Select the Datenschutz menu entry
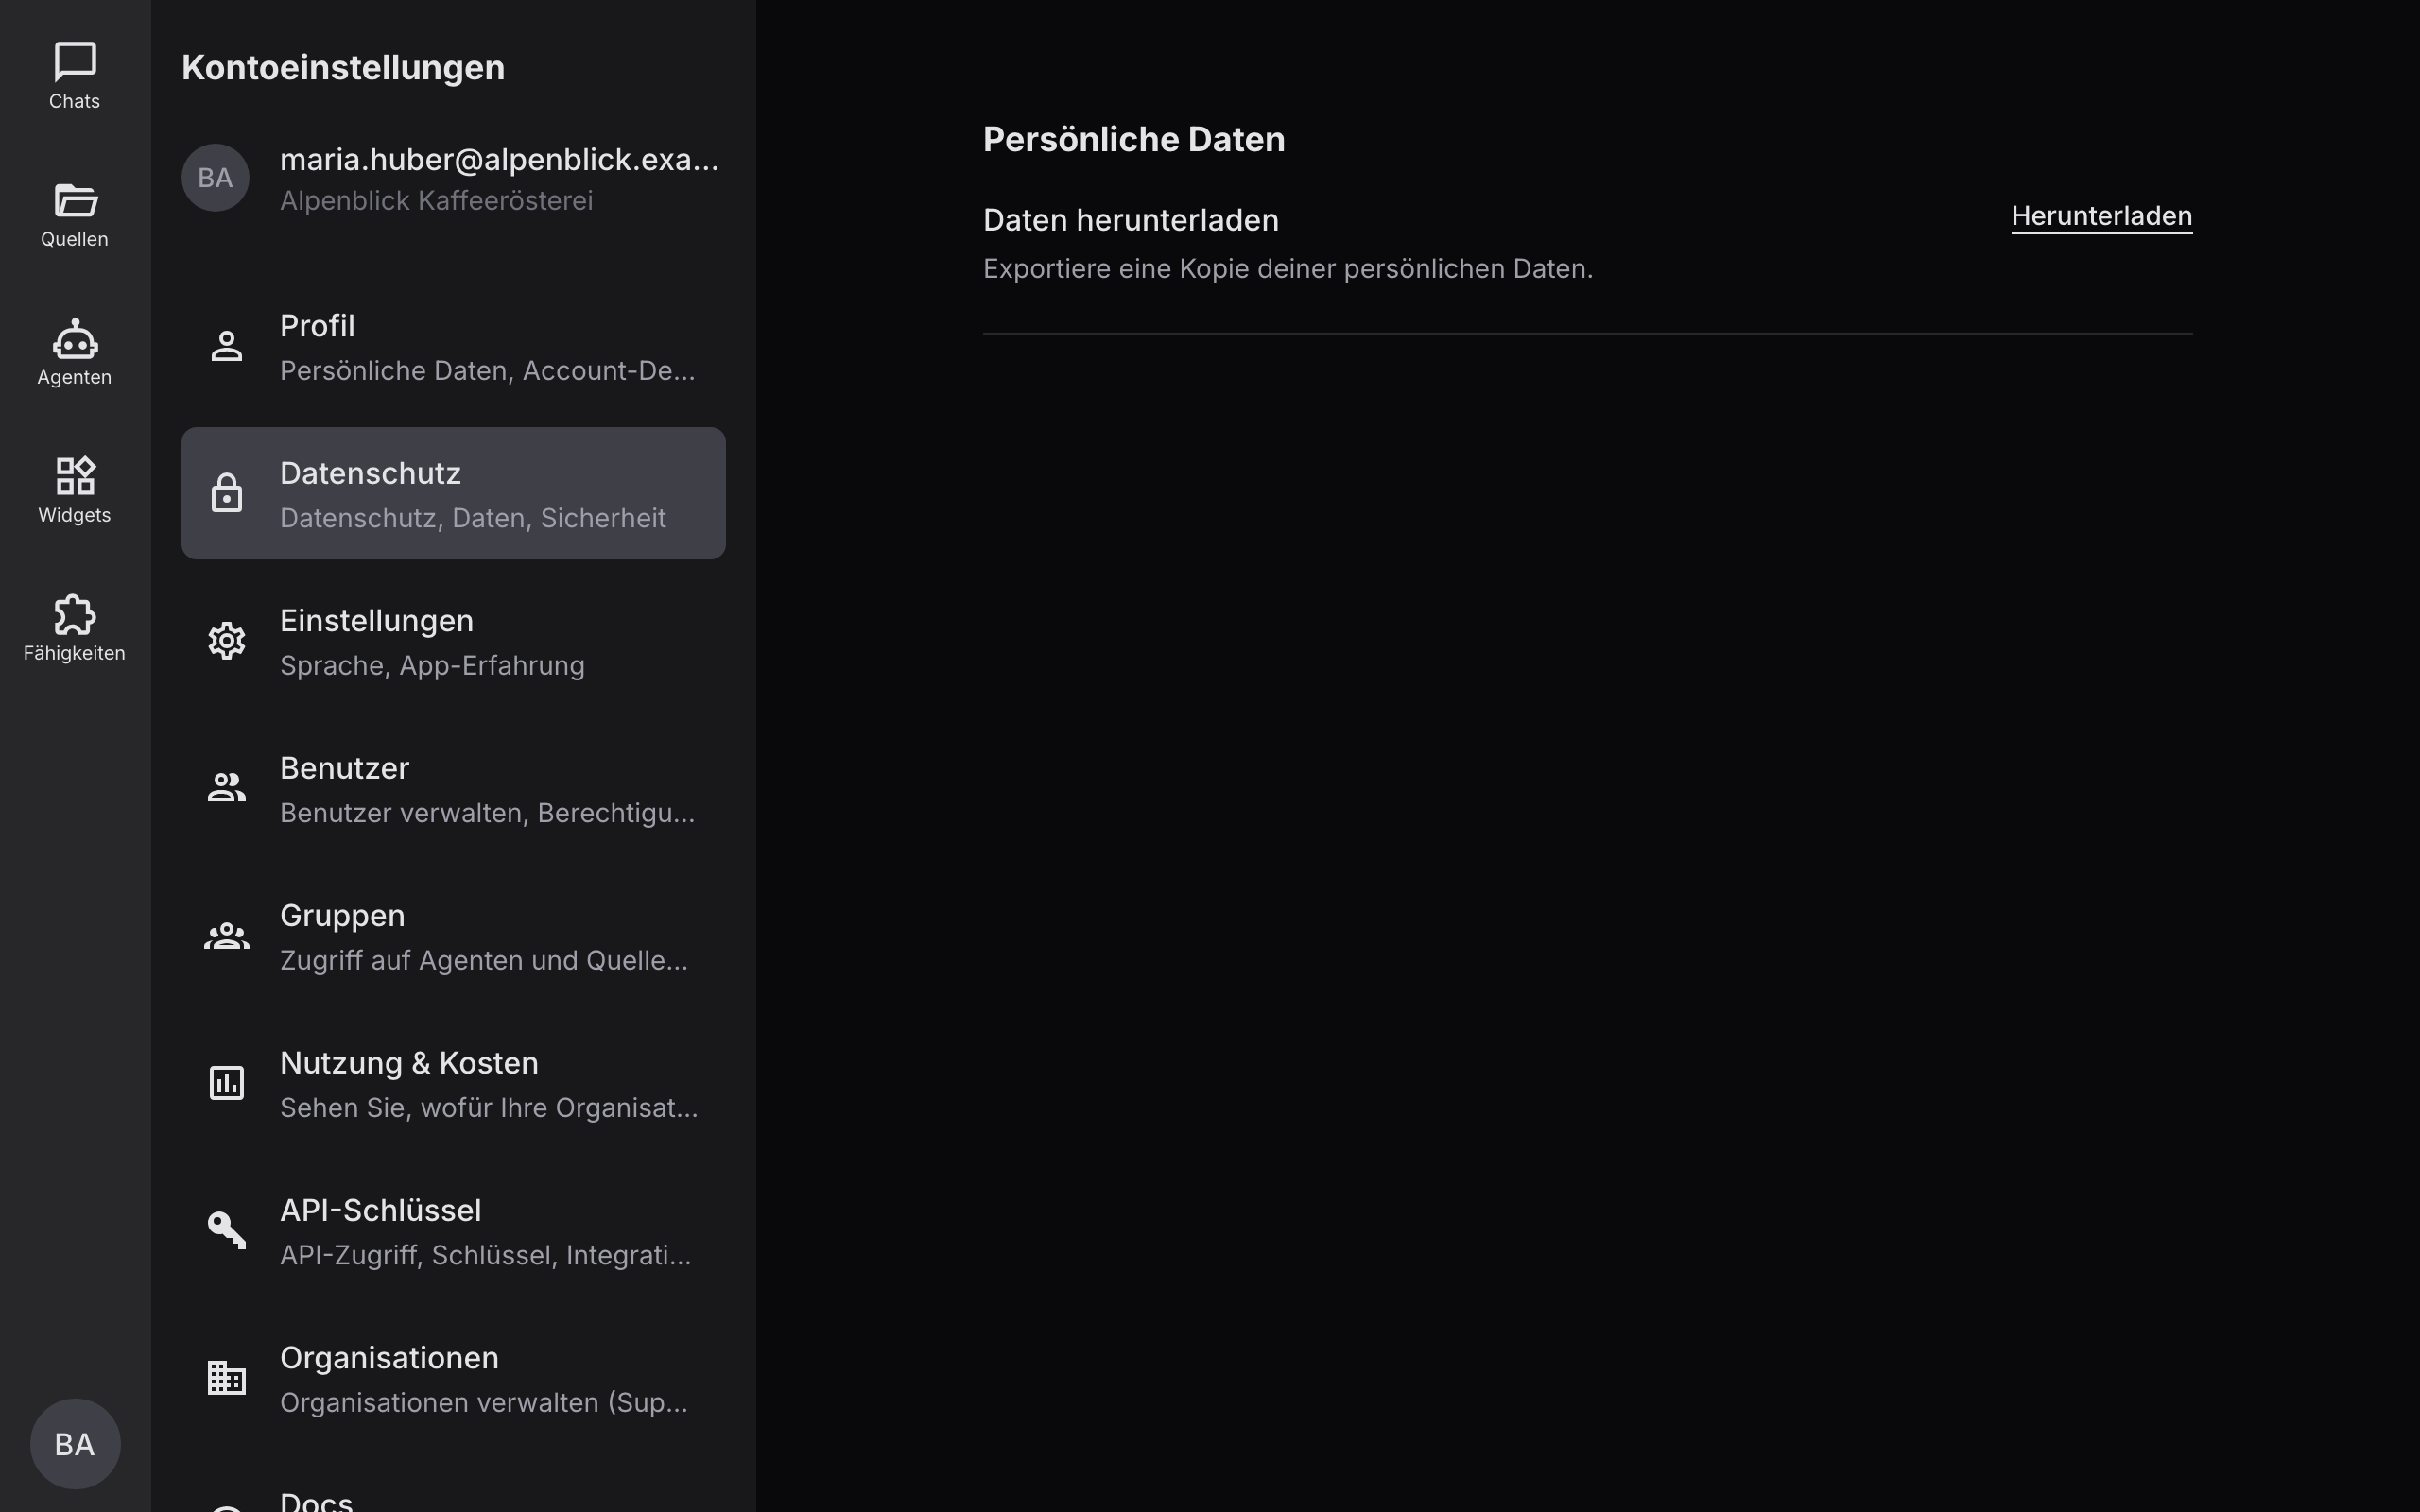The image size is (2420, 1512). [x=453, y=493]
